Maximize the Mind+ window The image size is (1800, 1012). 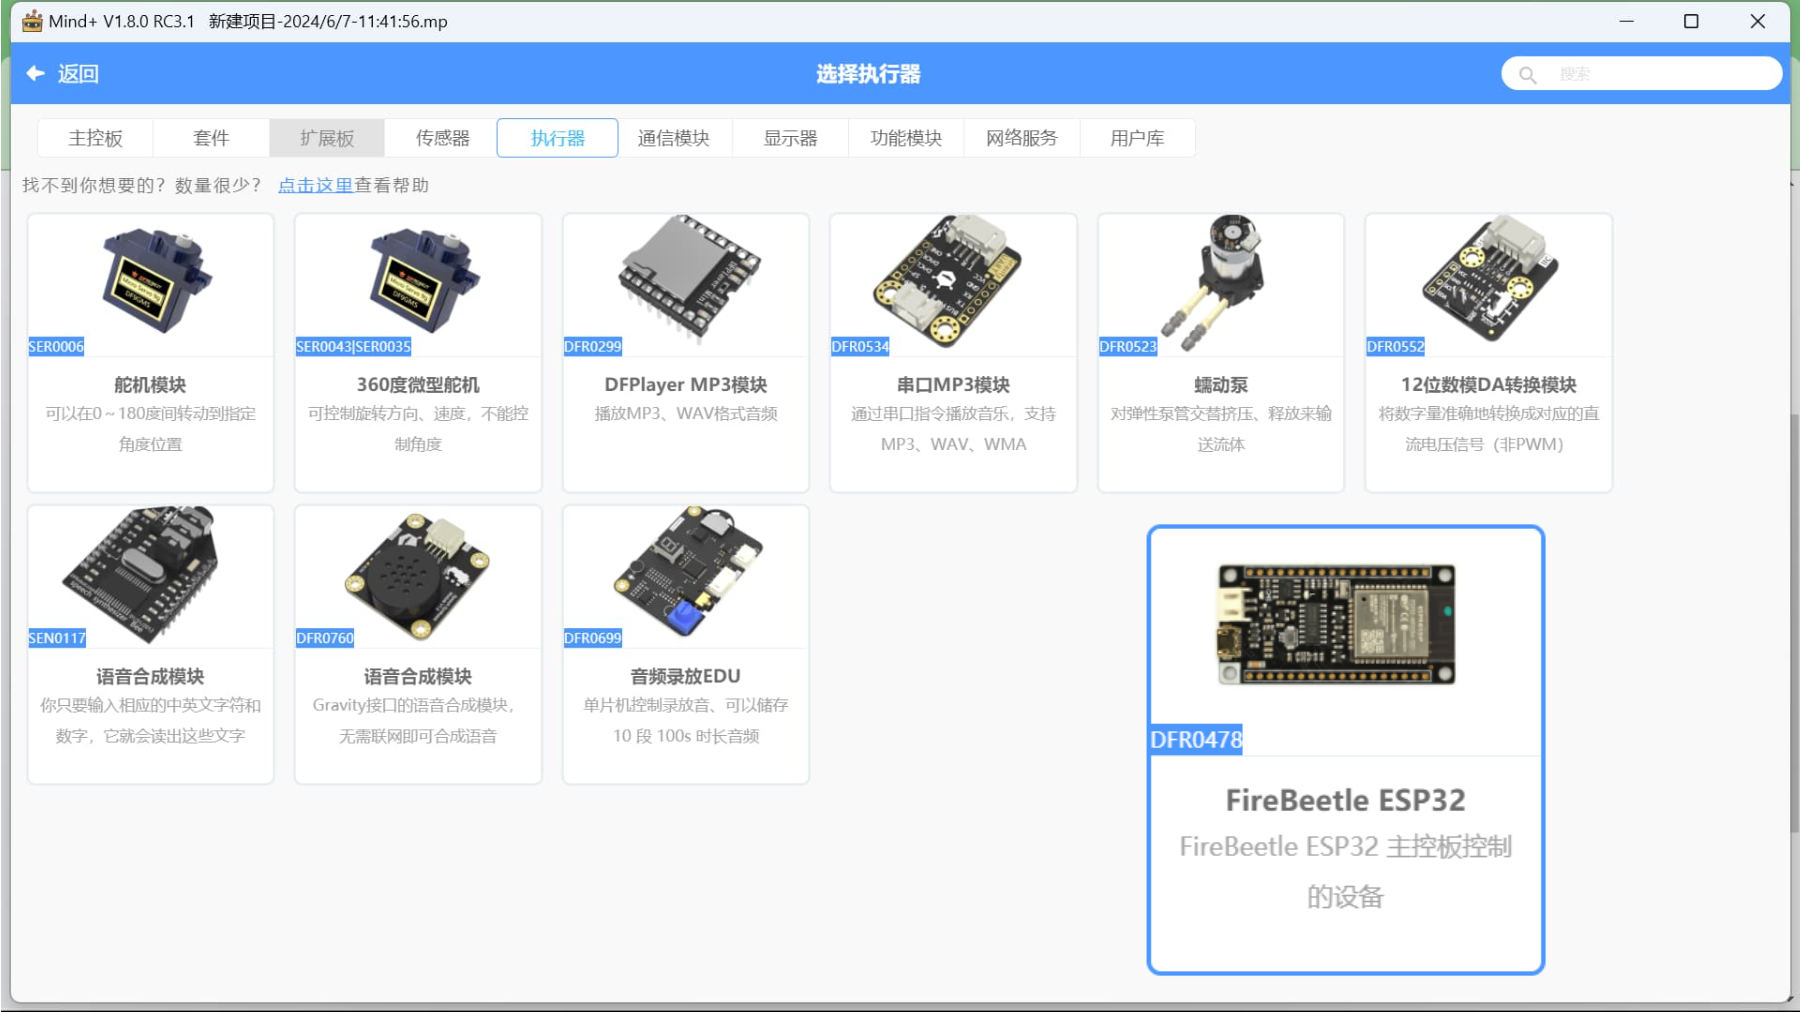pos(1691,21)
